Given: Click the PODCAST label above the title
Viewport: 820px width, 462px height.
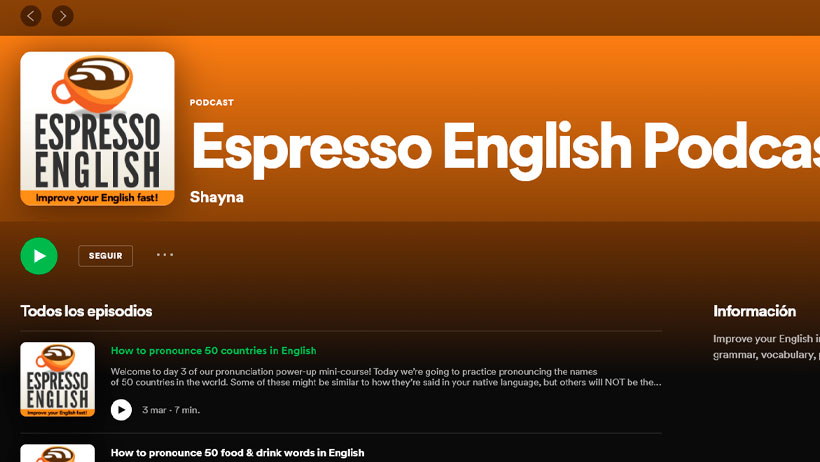Looking at the screenshot, I should (x=212, y=103).
